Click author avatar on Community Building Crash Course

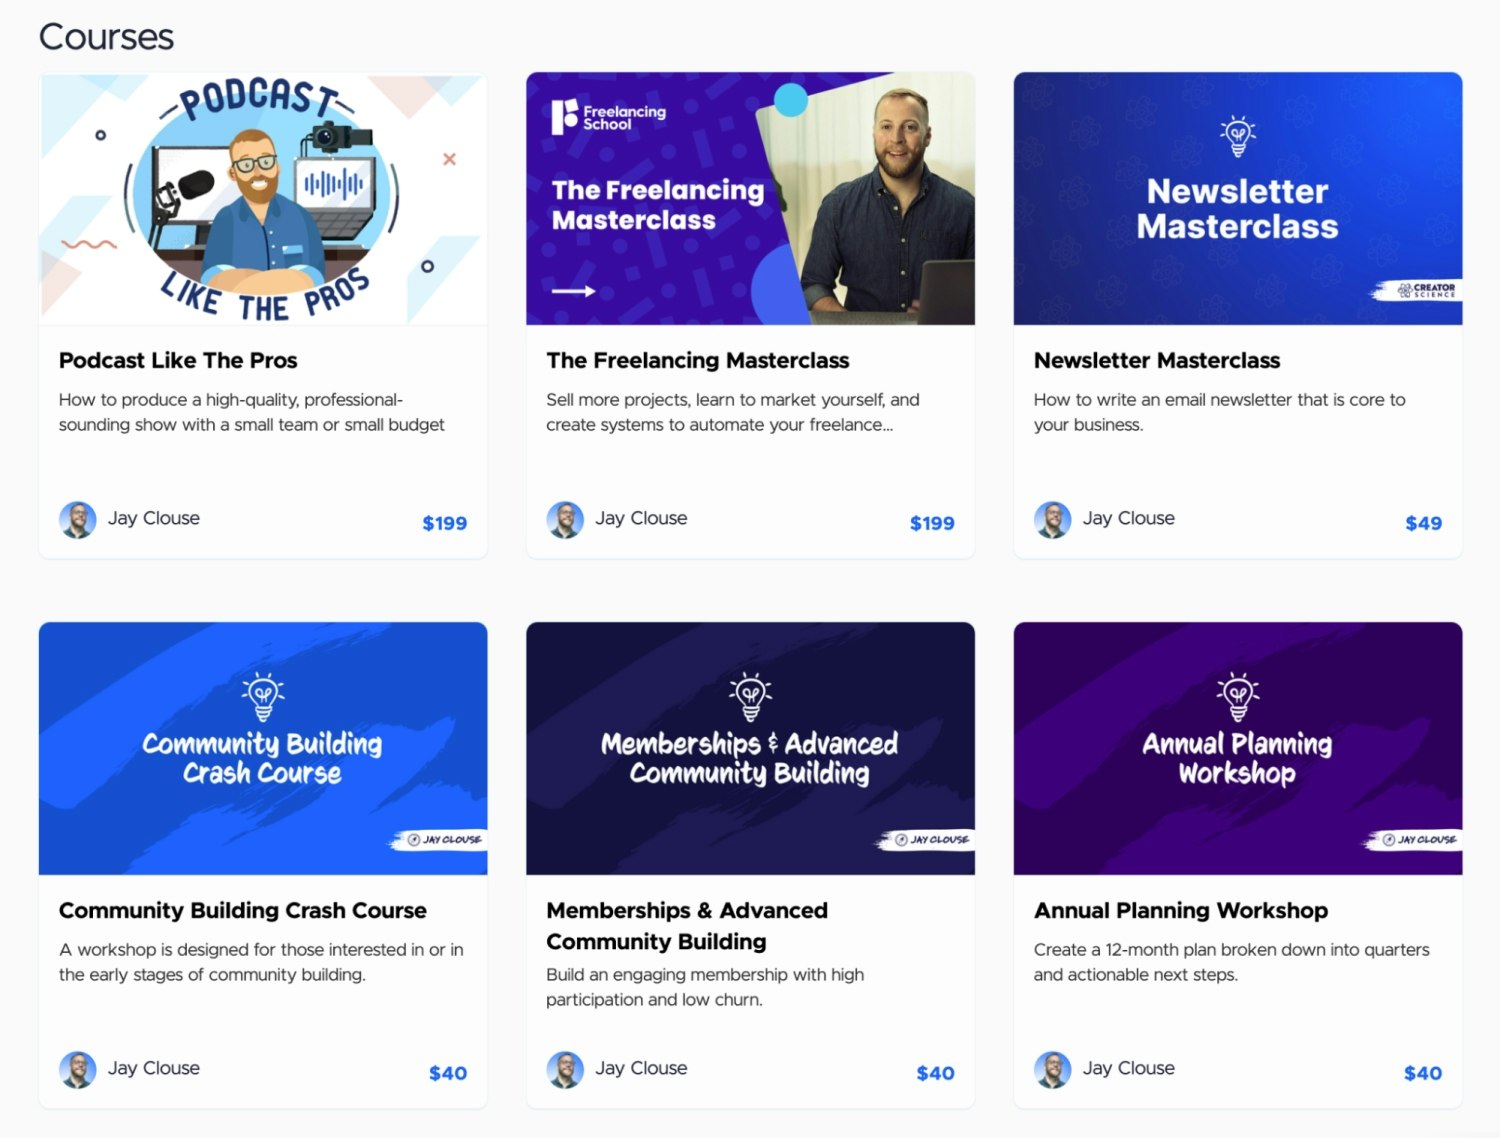click(78, 1070)
